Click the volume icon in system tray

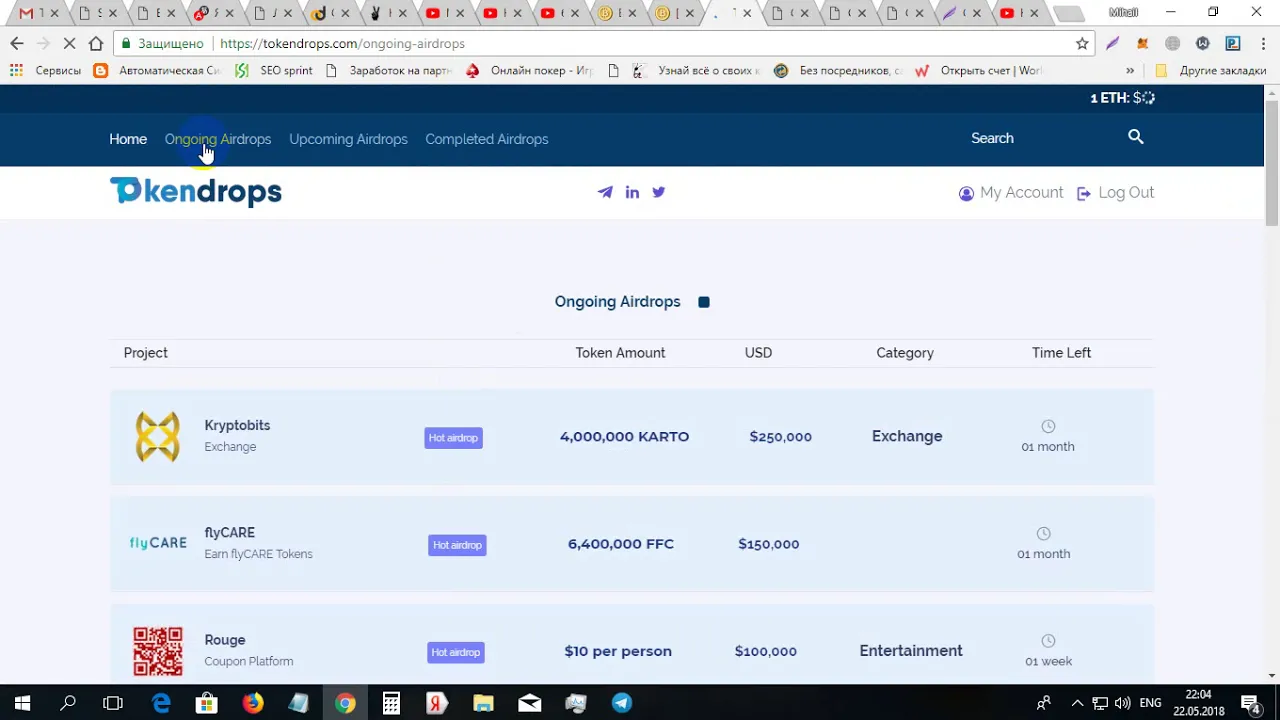1122,703
